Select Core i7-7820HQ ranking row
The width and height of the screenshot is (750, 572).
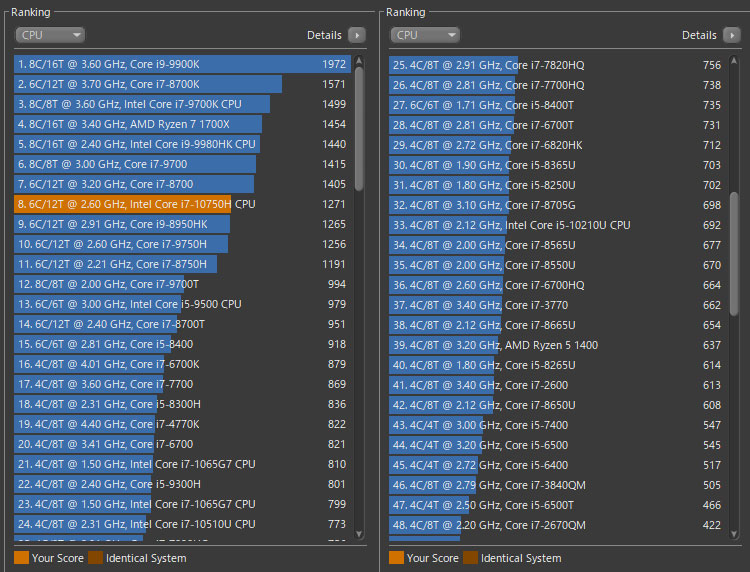(558, 65)
